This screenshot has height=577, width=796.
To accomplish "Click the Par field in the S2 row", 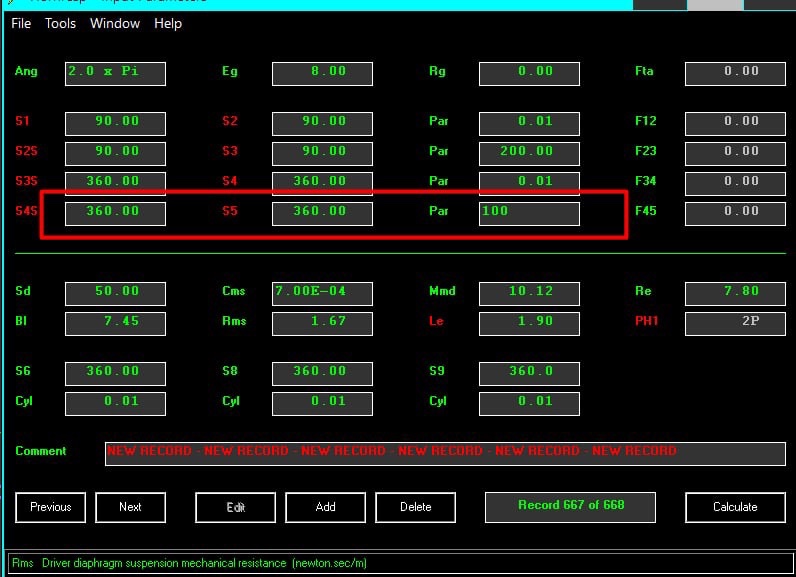I will point(529,124).
